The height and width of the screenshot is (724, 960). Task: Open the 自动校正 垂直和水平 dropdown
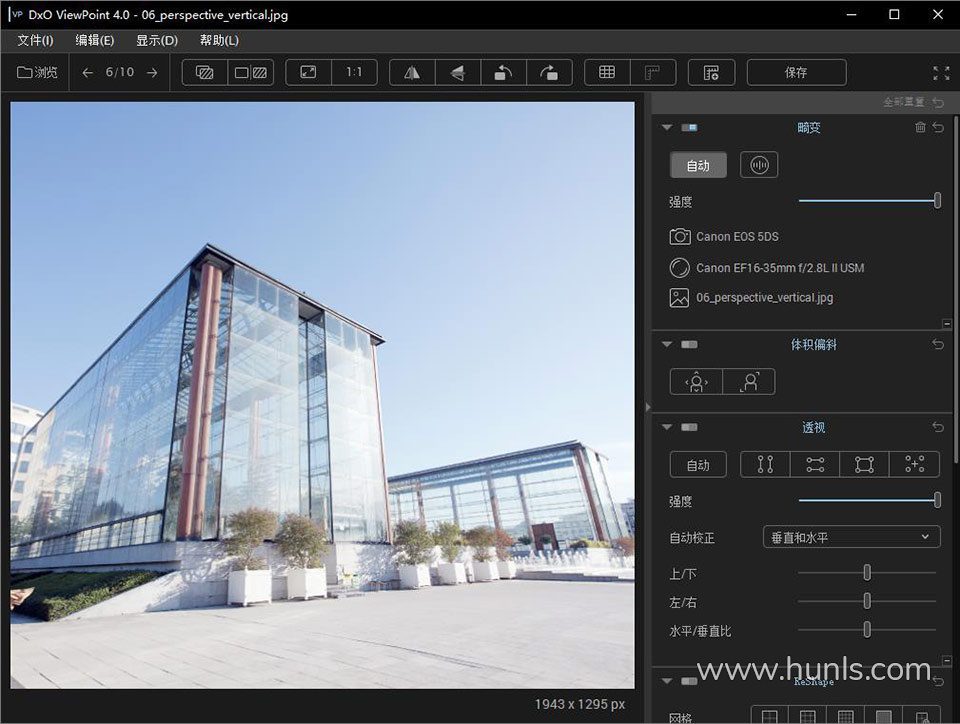852,537
